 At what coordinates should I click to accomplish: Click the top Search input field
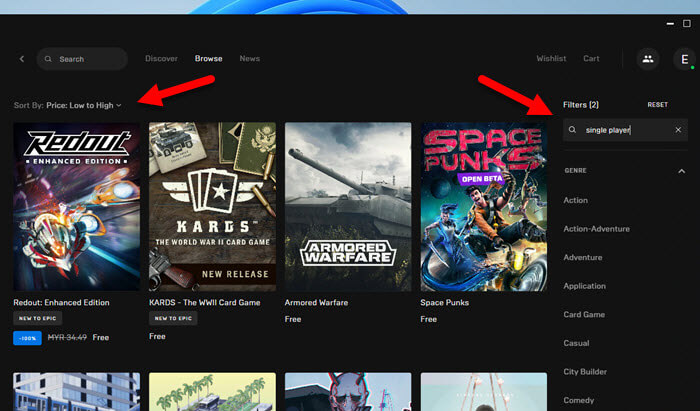point(82,59)
